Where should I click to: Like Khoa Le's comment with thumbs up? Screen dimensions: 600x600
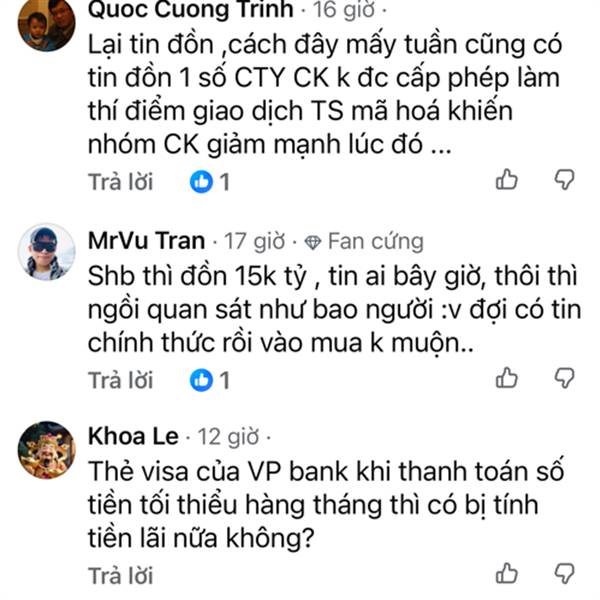coord(507,573)
